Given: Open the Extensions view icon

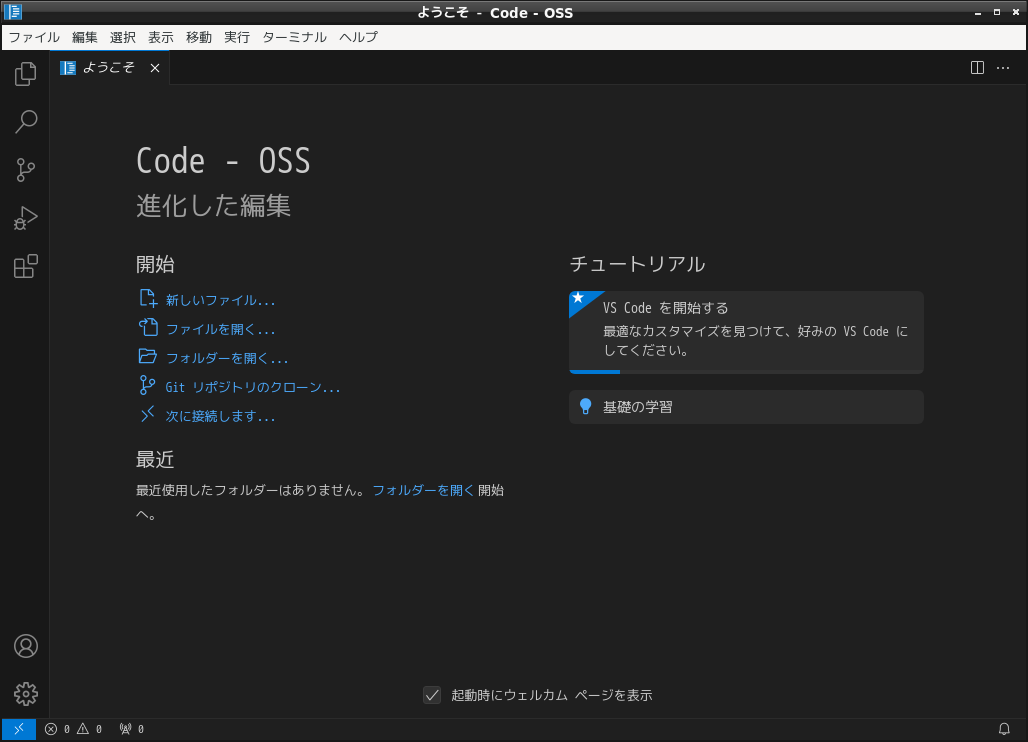Looking at the screenshot, I should pyautogui.click(x=25, y=266).
